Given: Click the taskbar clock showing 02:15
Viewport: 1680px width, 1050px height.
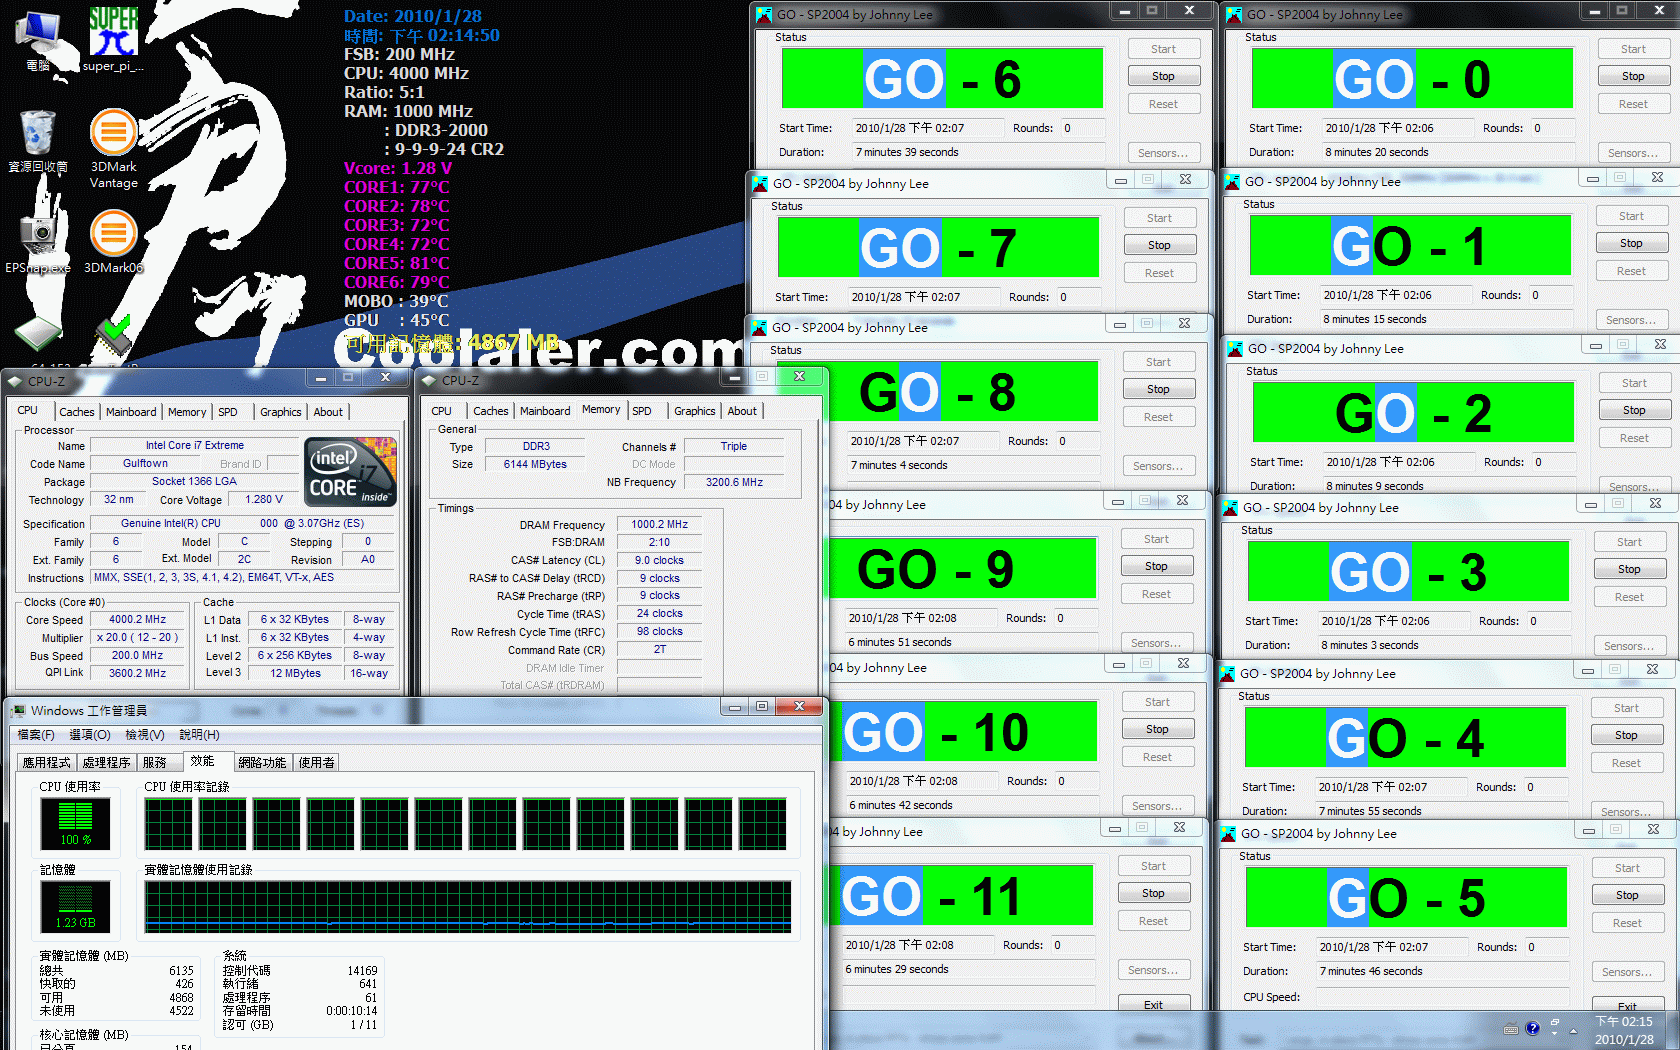Looking at the screenshot, I should [1623, 1030].
